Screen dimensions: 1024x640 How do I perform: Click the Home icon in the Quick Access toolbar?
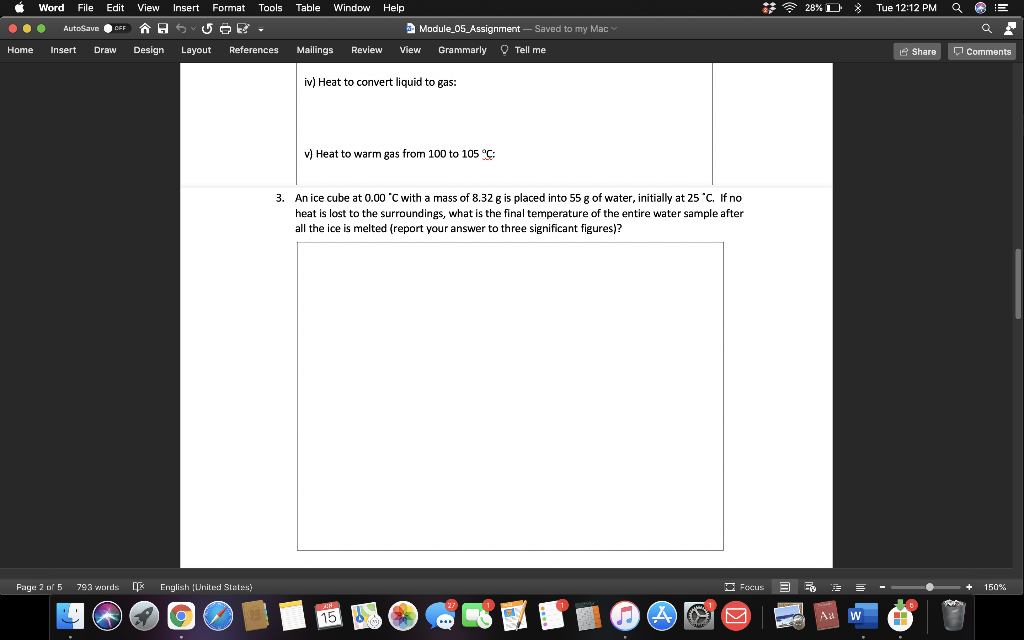click(x=145, y=29)
